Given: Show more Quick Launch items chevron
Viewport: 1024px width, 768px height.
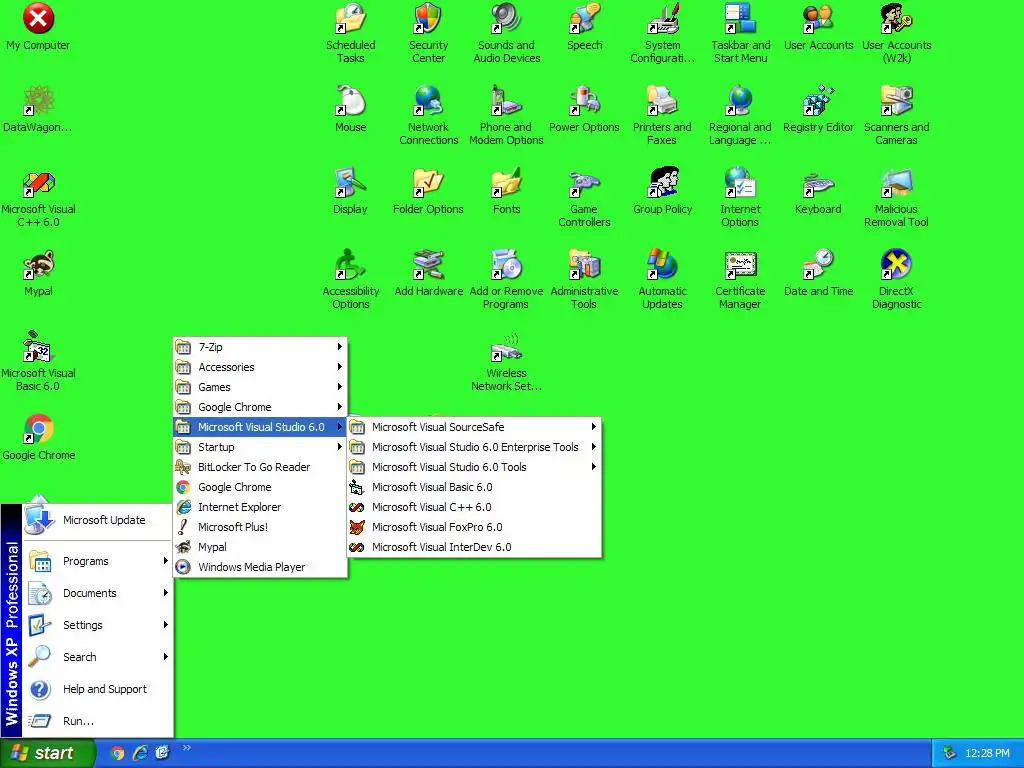Looking at the screenshot, I should coord(187,748).
